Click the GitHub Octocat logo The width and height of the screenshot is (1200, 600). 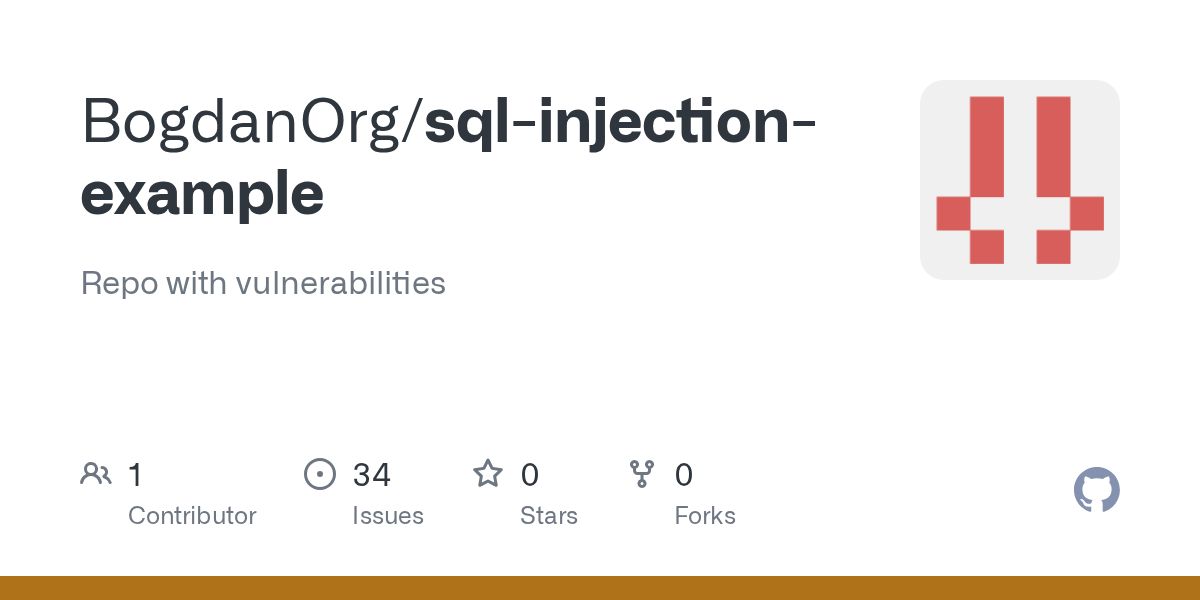coord(1096,490)
